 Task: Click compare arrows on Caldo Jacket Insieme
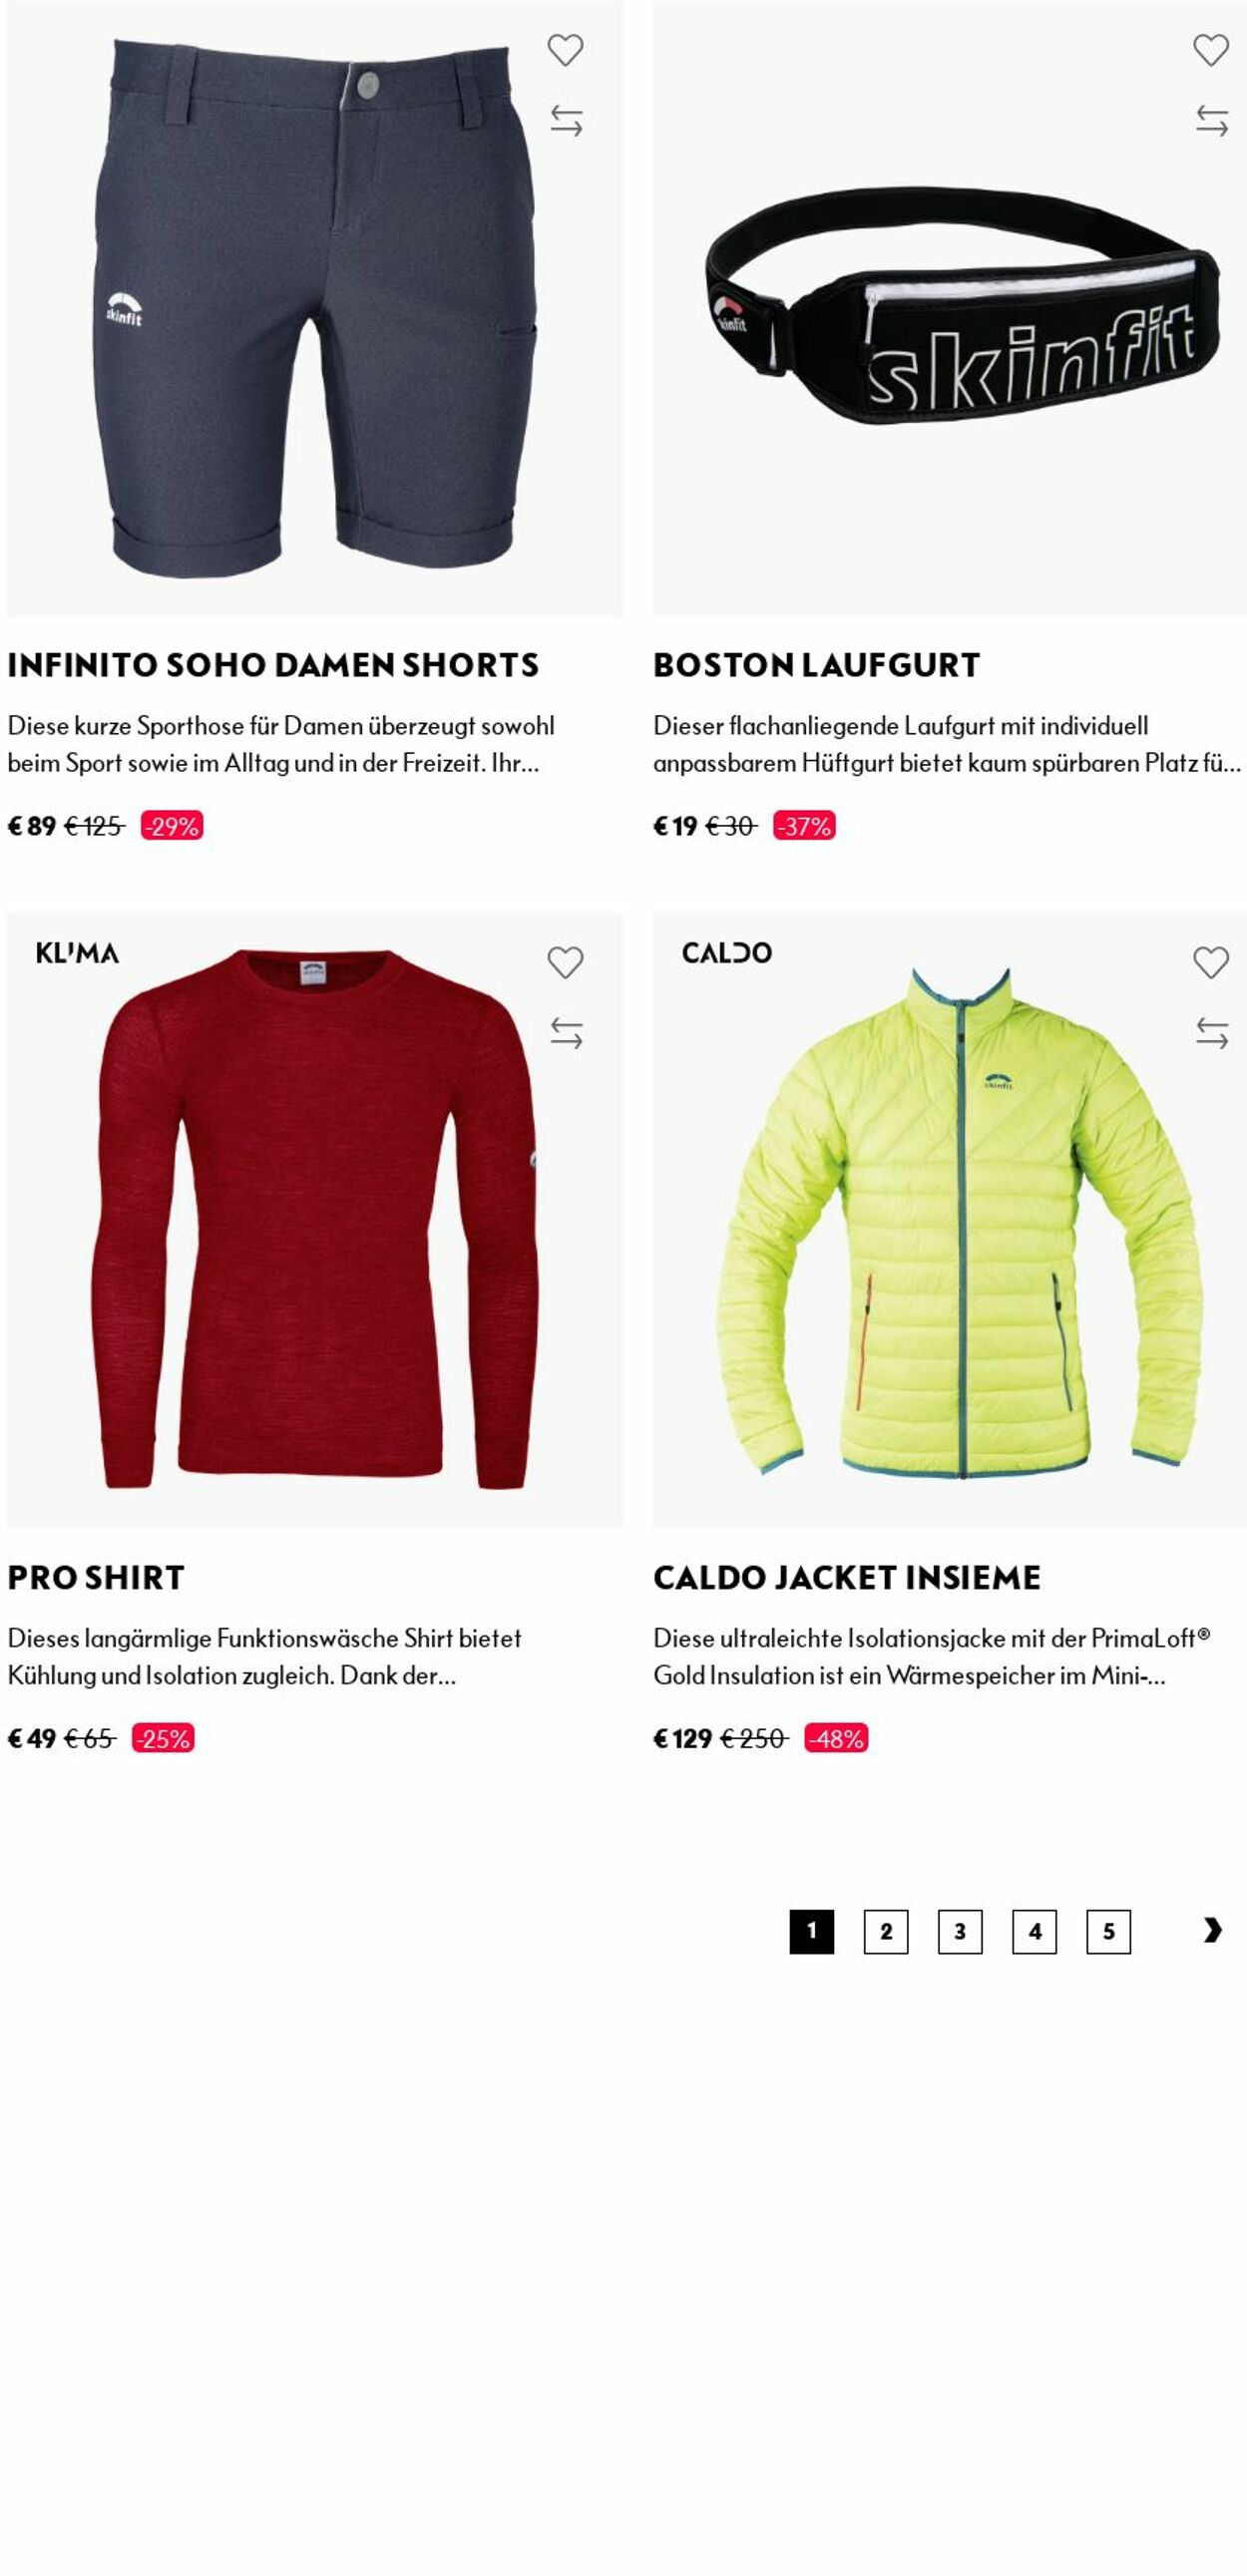pos(1212,1033)
